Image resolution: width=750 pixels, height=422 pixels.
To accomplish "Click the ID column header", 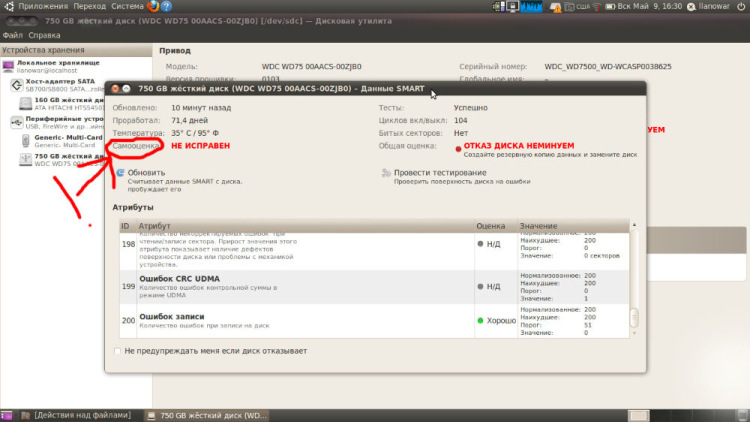I will [128, 226].
